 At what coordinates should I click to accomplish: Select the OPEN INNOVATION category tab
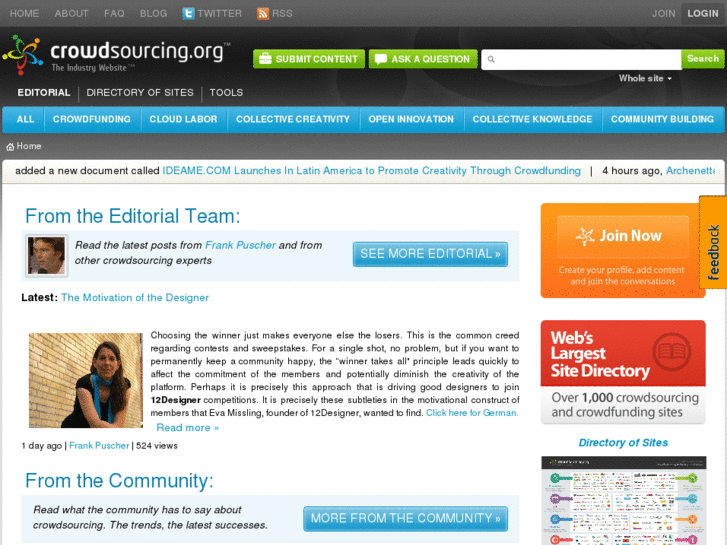[411, 119]
